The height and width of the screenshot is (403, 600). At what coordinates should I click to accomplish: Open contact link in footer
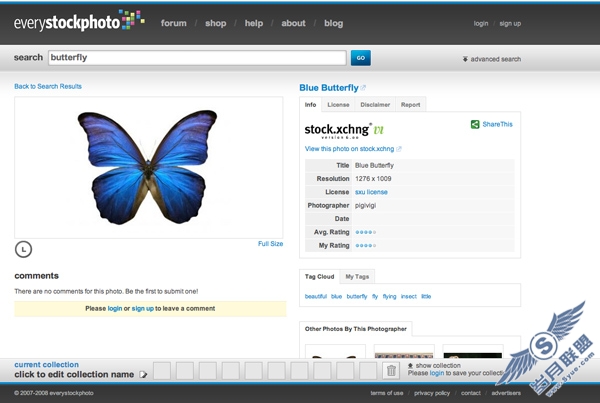pyautogui.click(x=471, y=393)
